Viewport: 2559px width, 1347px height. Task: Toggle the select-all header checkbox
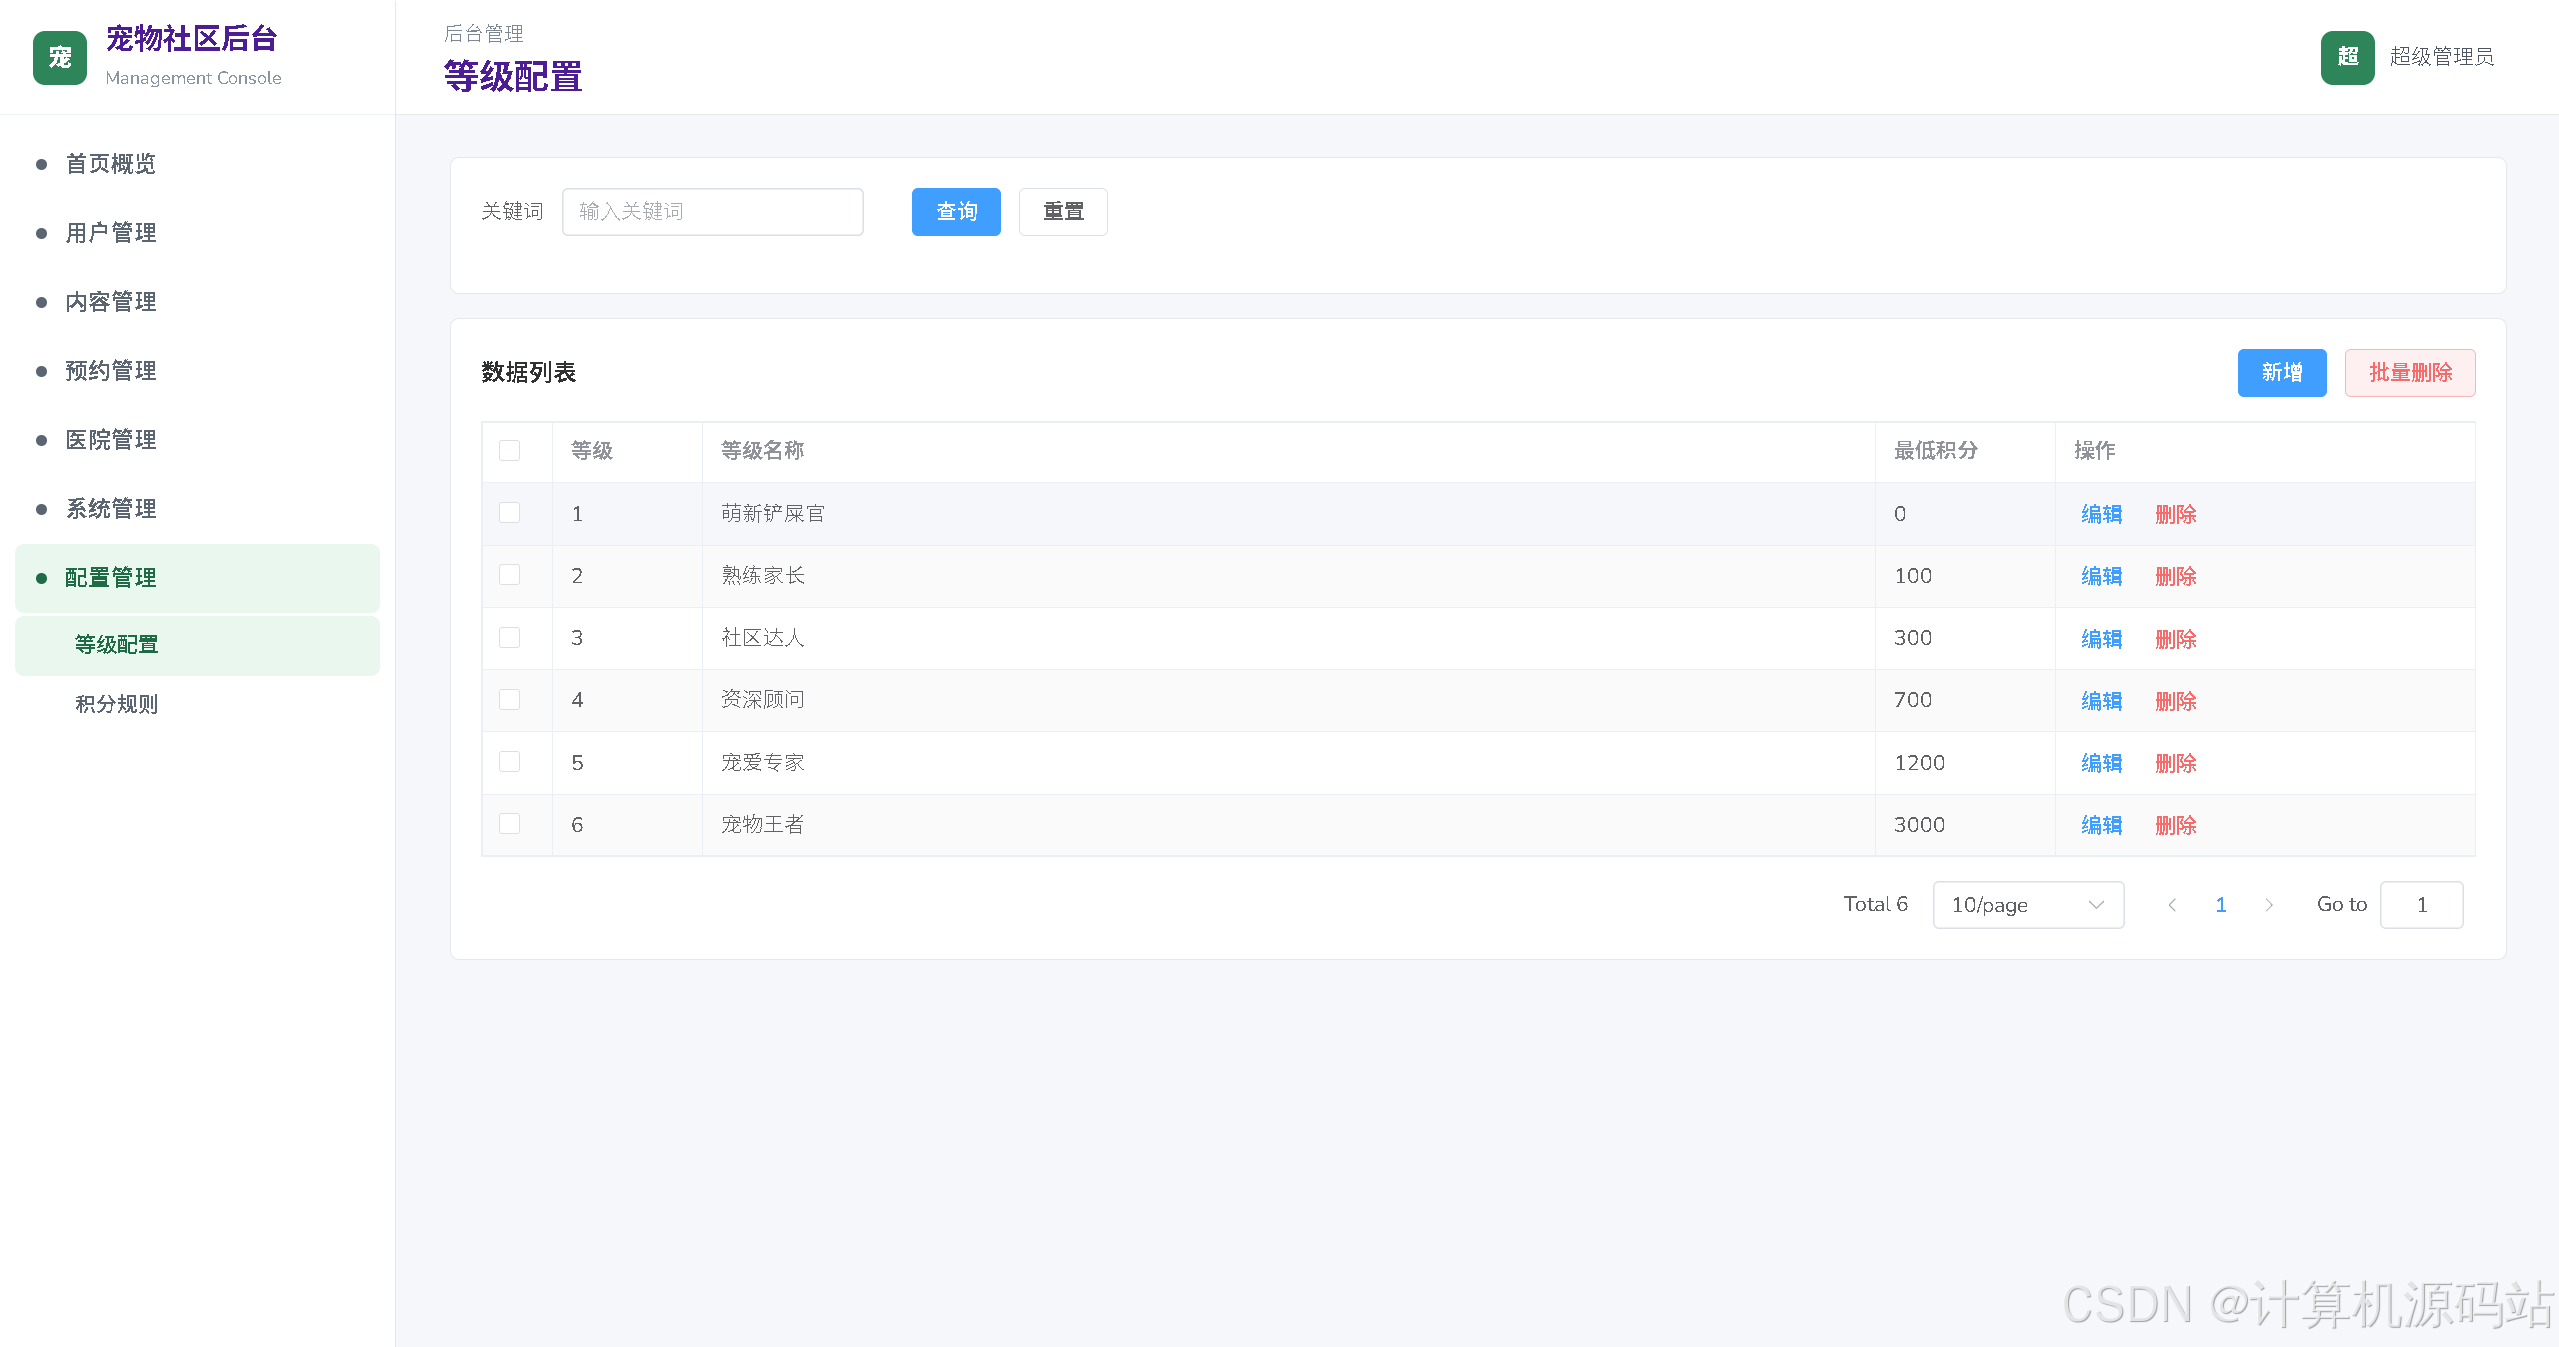coord(510,451)
